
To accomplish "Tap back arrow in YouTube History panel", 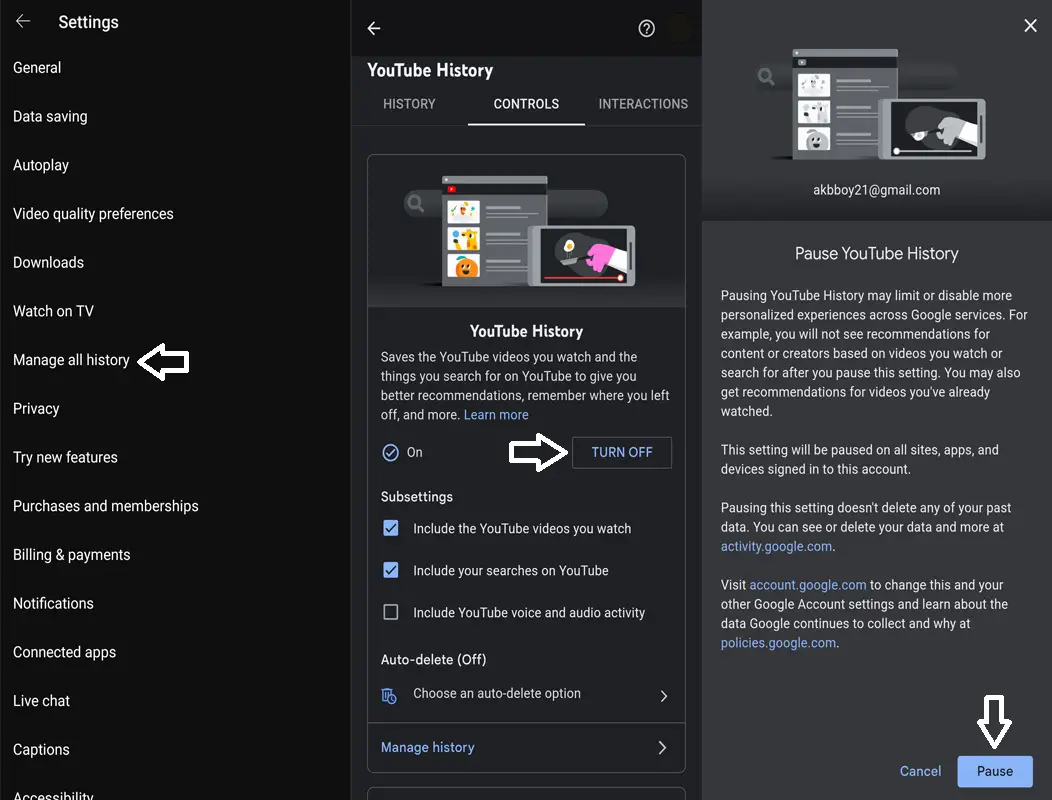I will 374,28.
